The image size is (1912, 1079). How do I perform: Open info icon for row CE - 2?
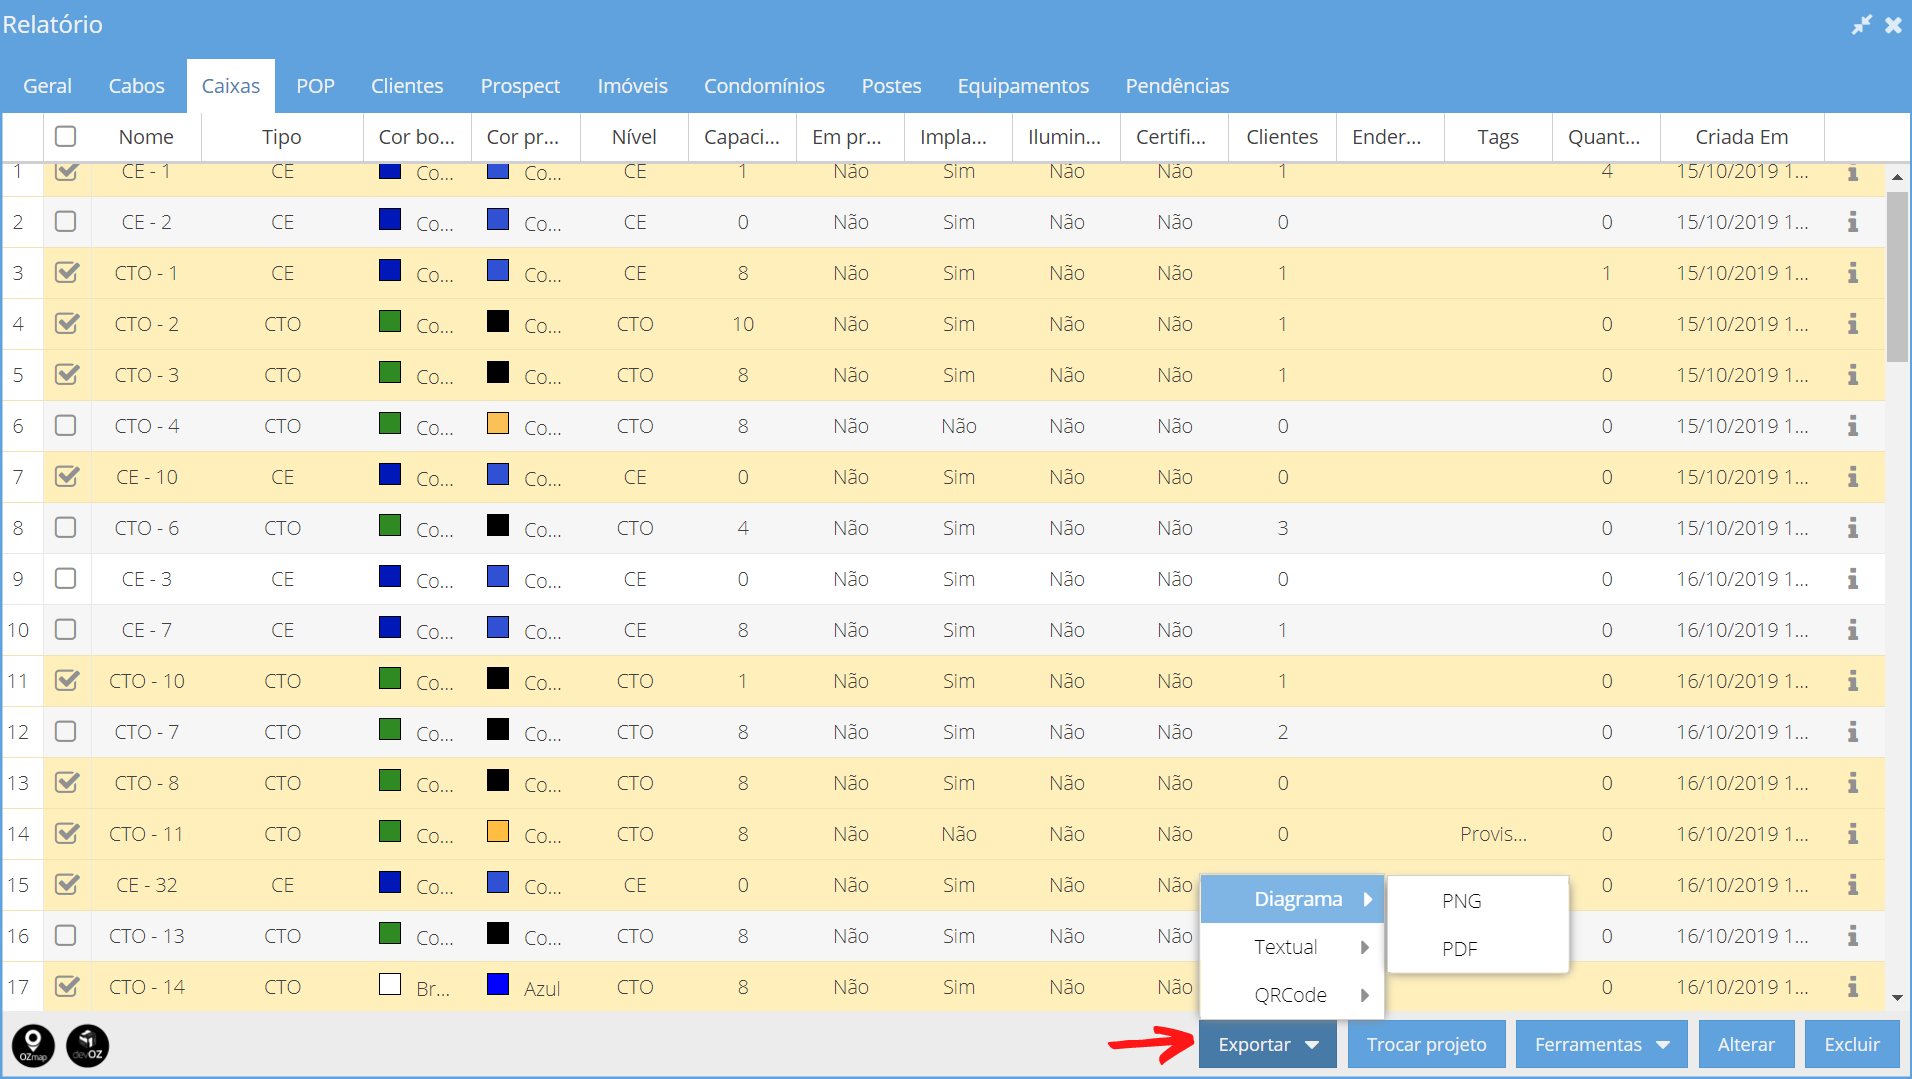[x=1853, y=222]
